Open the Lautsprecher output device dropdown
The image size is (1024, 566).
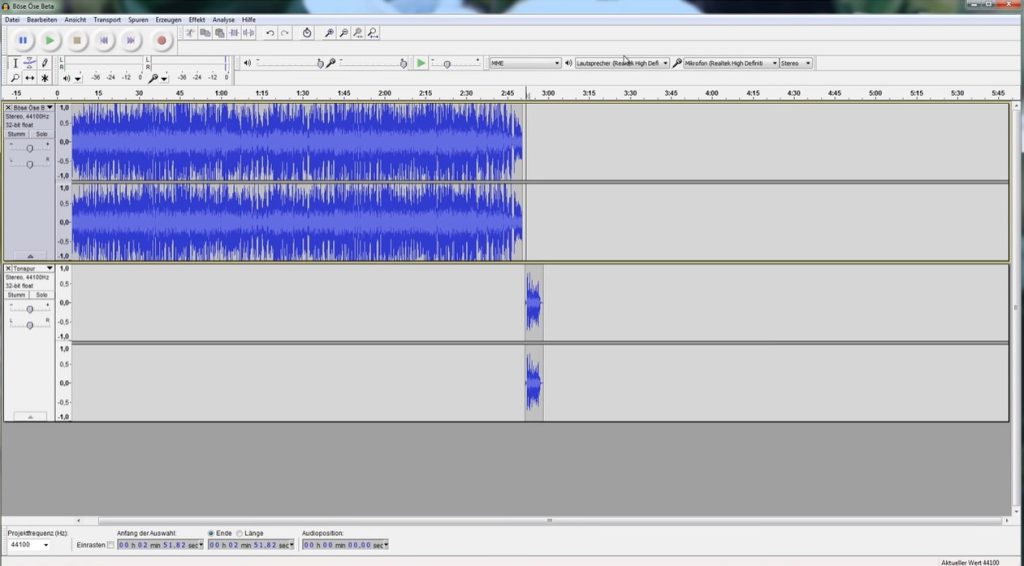[x=622, y=63]
